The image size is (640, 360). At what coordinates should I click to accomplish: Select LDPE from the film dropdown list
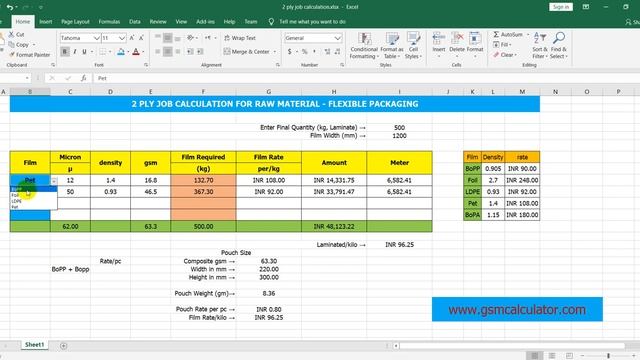click(x=33, y=201)
